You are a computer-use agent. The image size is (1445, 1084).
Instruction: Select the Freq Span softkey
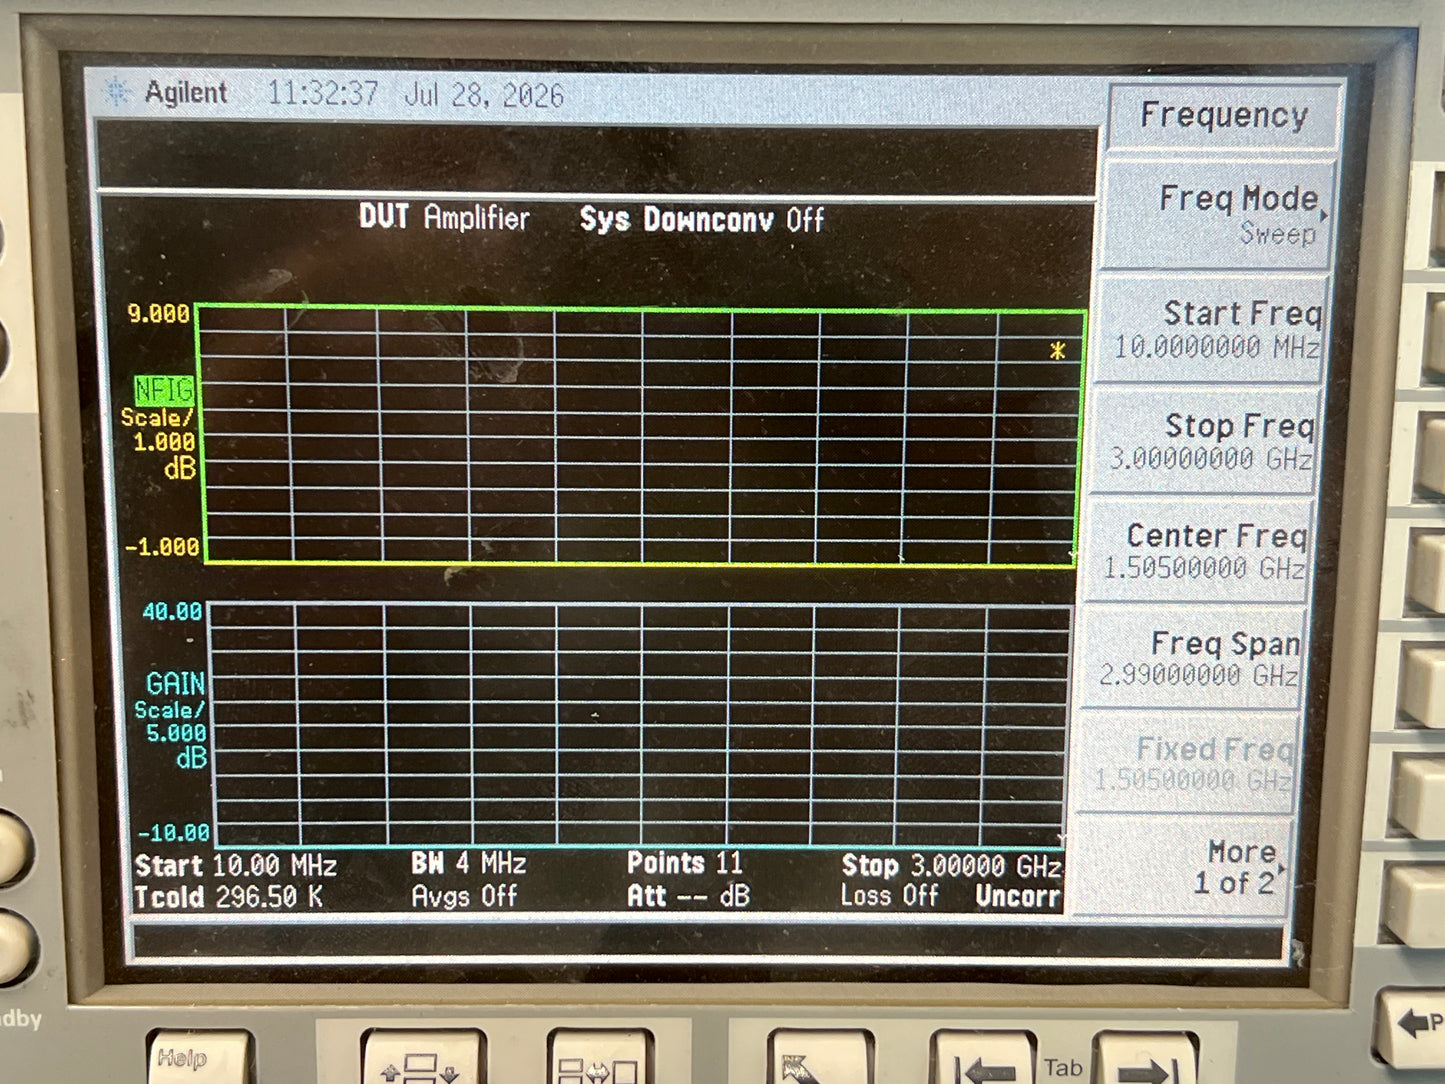coord(1192,658)
